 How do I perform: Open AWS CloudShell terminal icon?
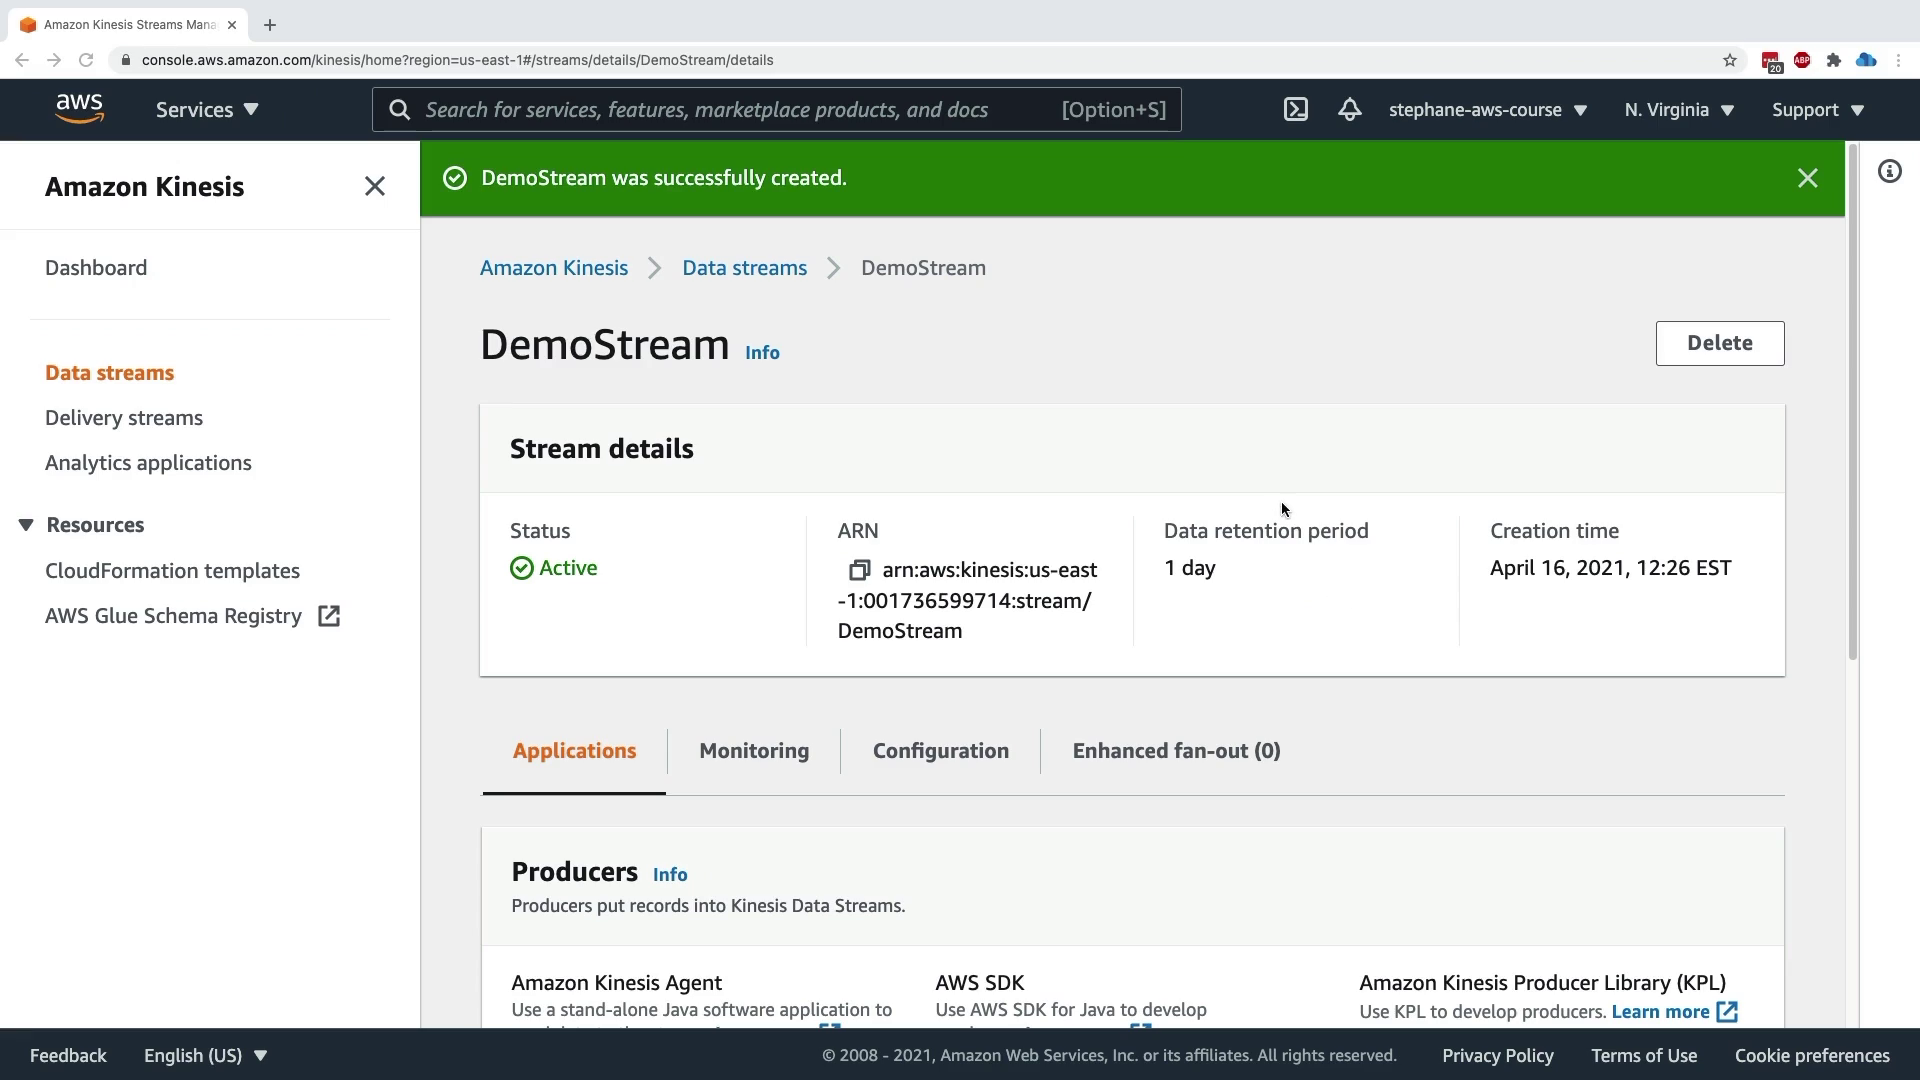point(1295,110)
